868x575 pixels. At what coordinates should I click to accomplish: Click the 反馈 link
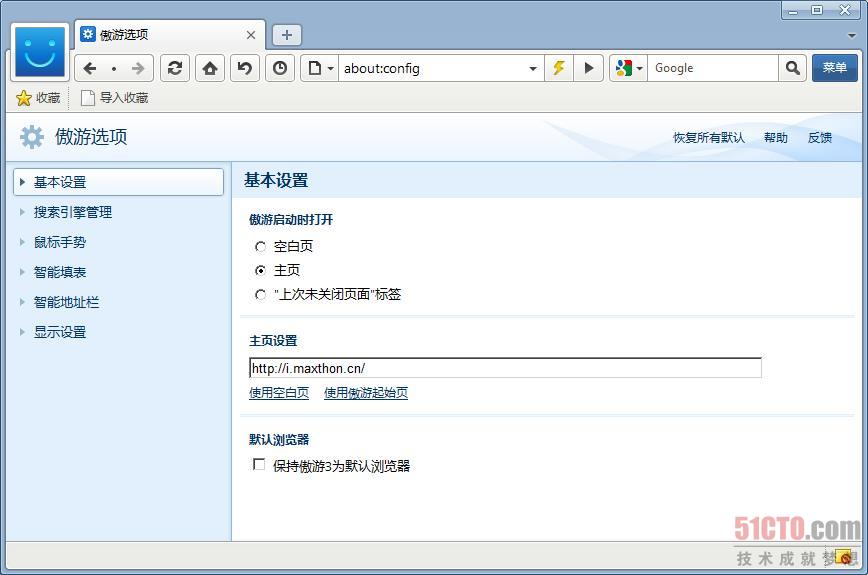(819, 137)
